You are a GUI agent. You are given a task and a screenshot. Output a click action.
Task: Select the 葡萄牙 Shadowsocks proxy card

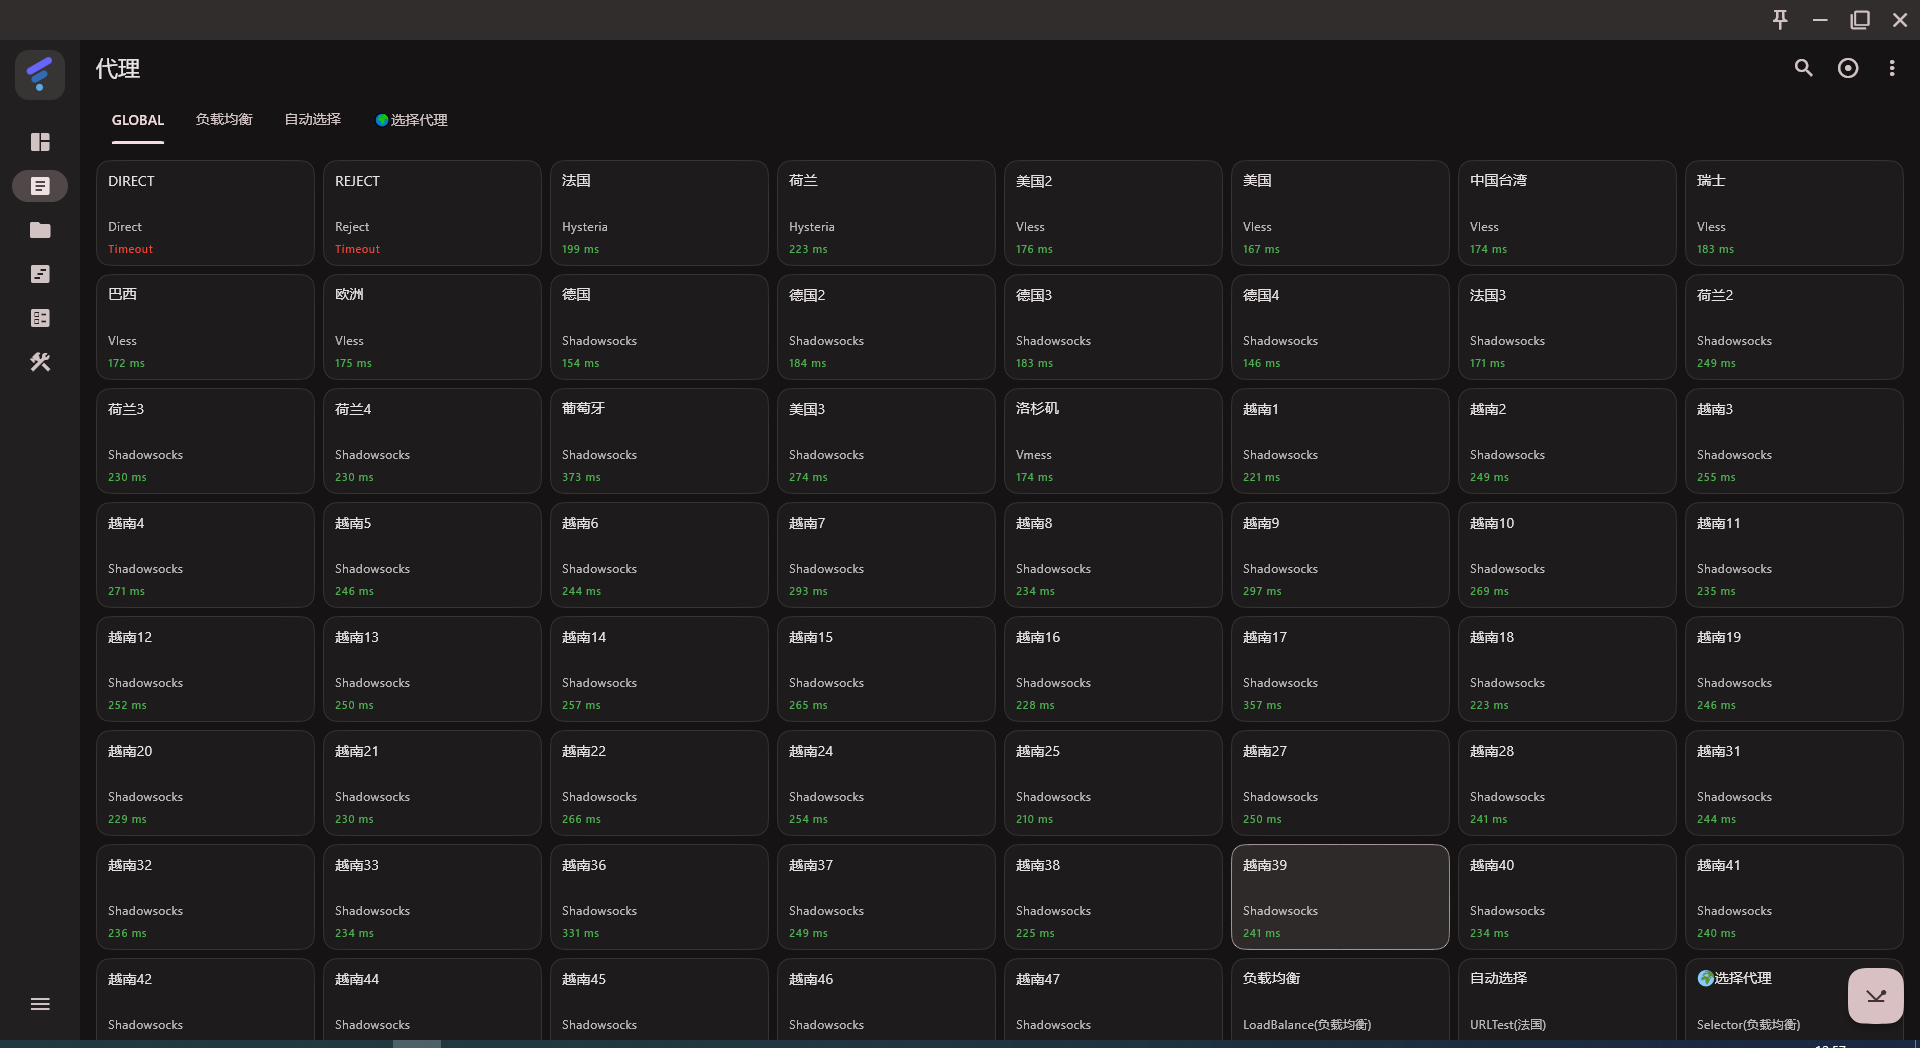coord(658,441)
